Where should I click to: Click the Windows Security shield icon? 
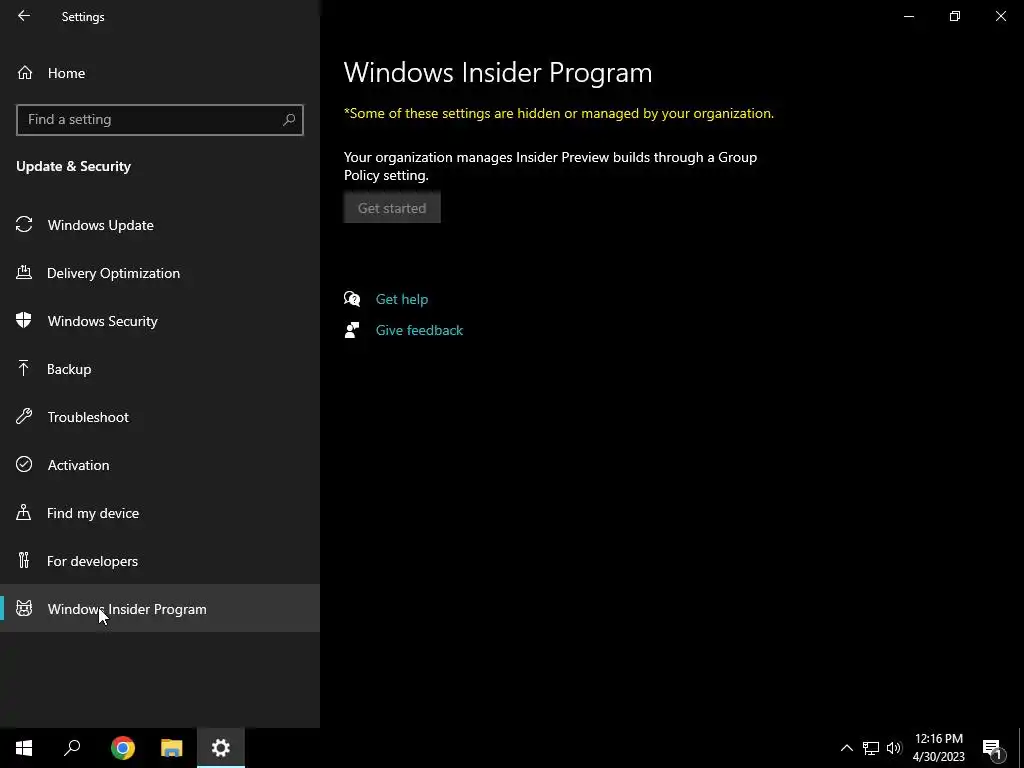coord(24,320)
